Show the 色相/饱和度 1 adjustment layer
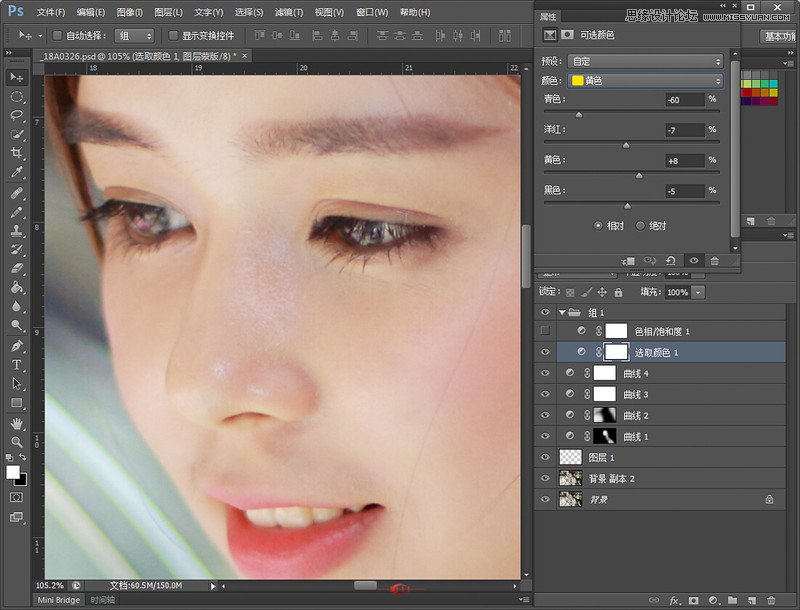 544,330
